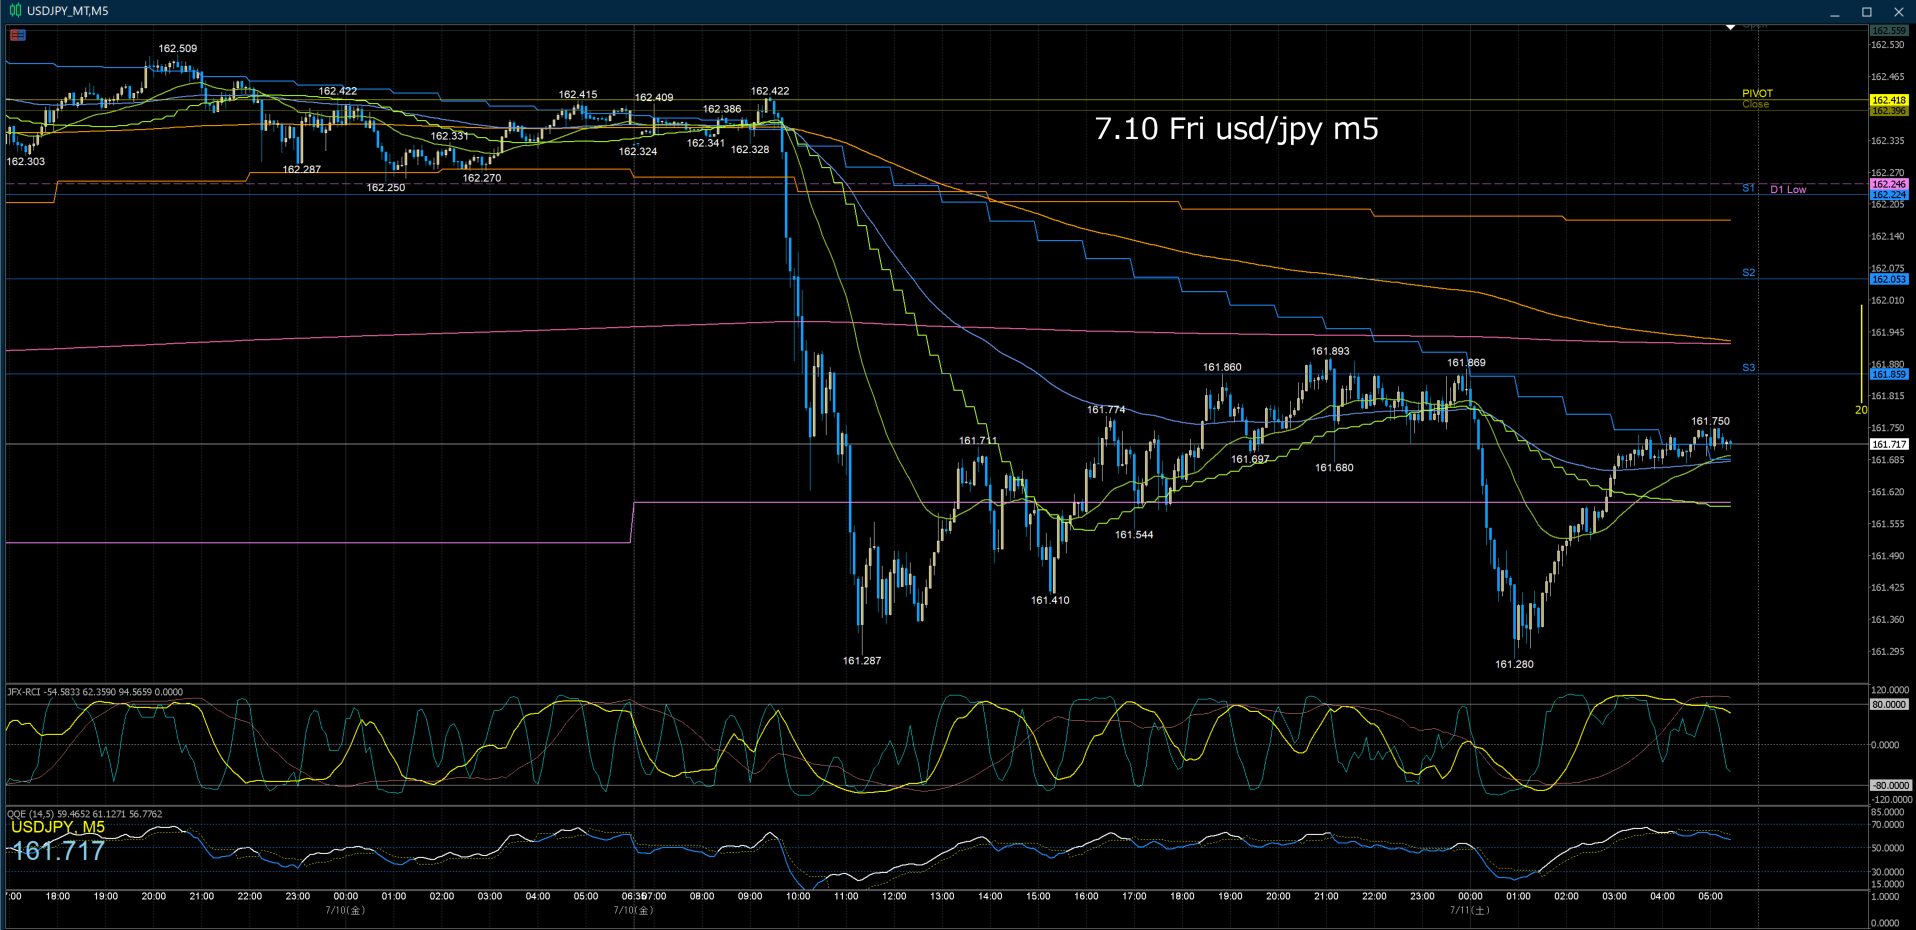Viewport: 1916px width, 930px height.
Task: Click the pink 162.246 D1 Low price tag
Action: 1889,184
